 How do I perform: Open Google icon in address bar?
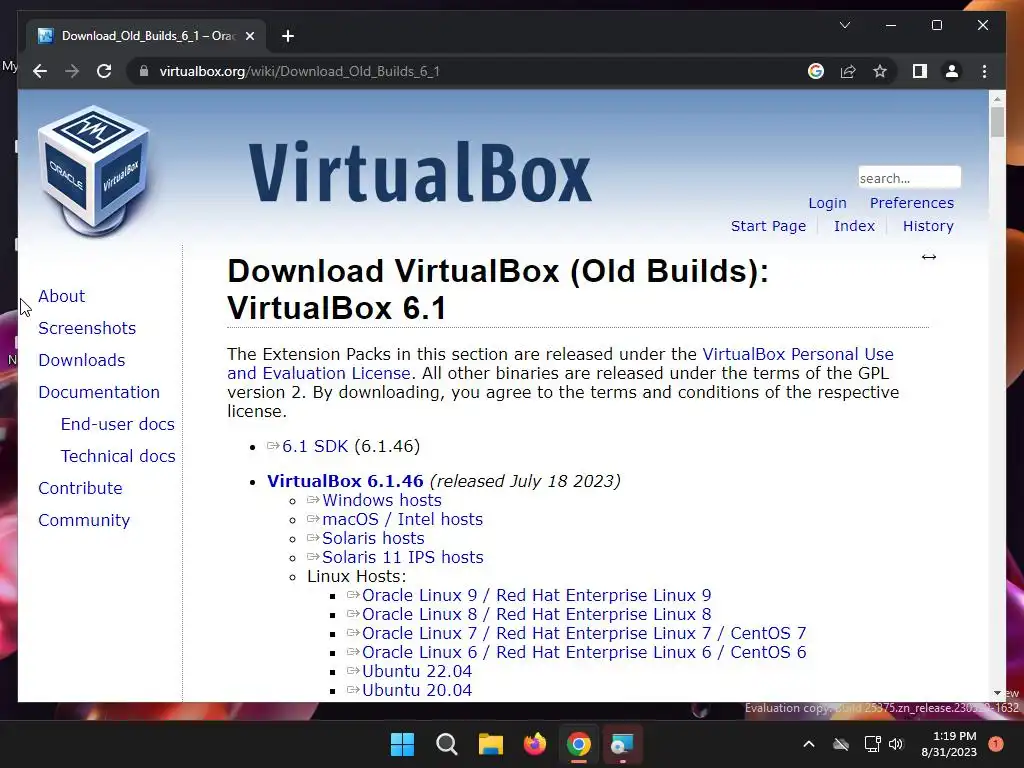coord(816,71)
